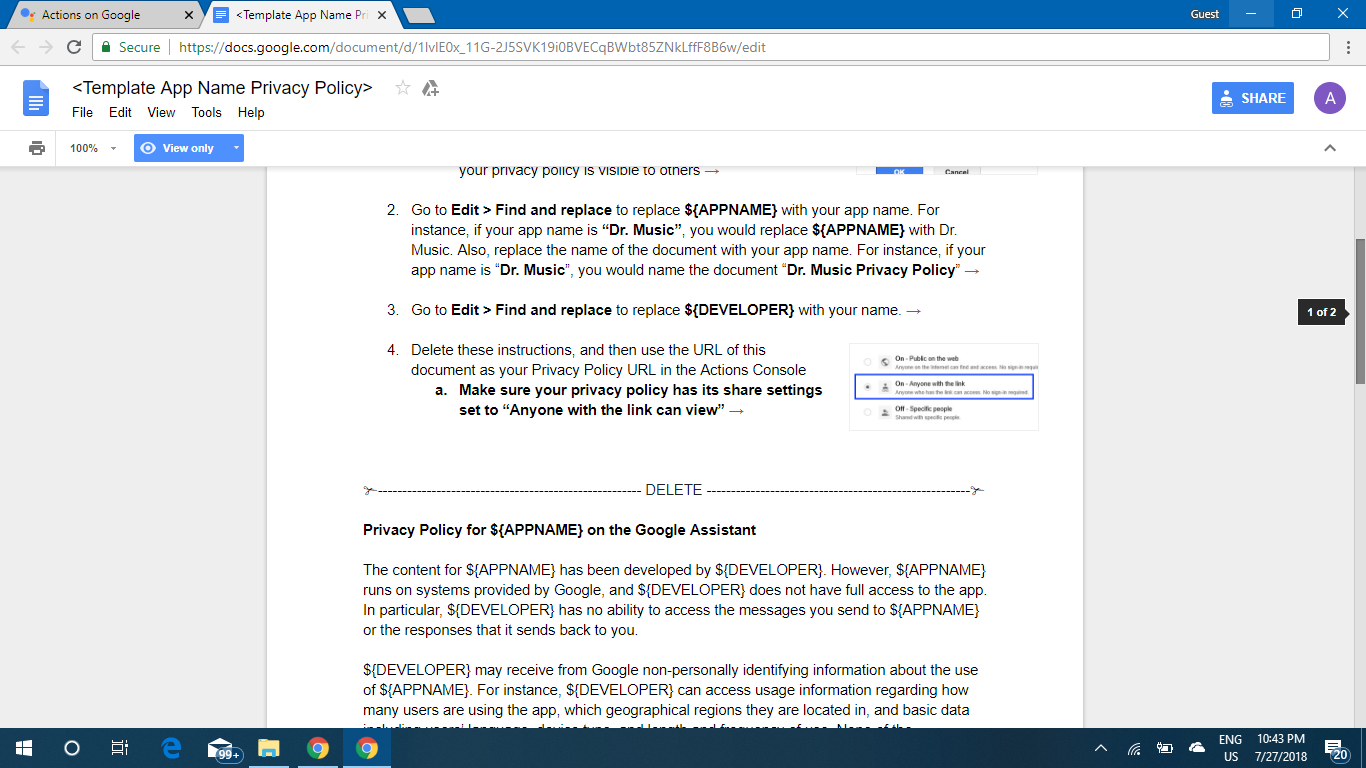Click 'Make sure your privacy policy has its share settings'
Image resolution: width=1366 pixels, height=768 pixels.
(x=641, y=390)
